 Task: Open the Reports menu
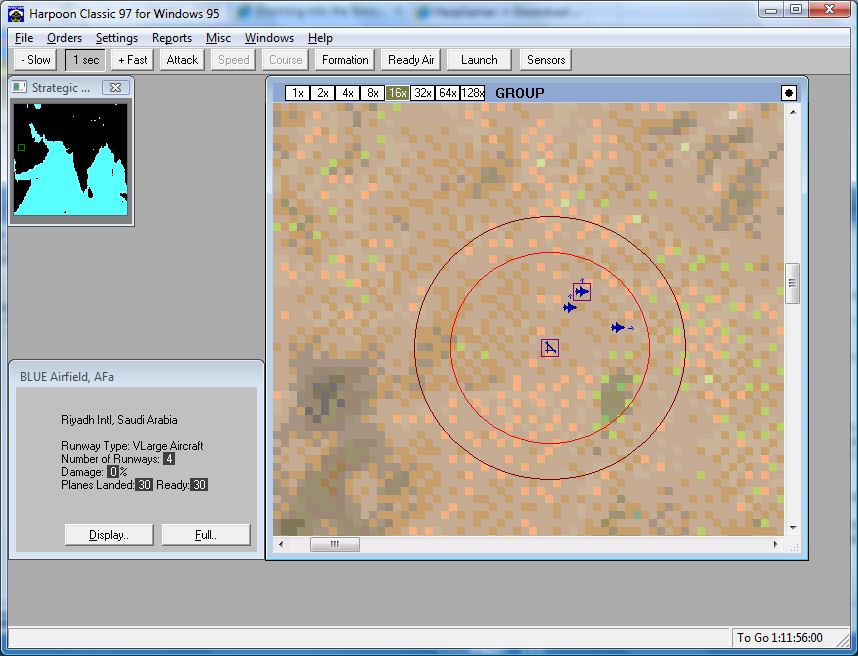172,38
